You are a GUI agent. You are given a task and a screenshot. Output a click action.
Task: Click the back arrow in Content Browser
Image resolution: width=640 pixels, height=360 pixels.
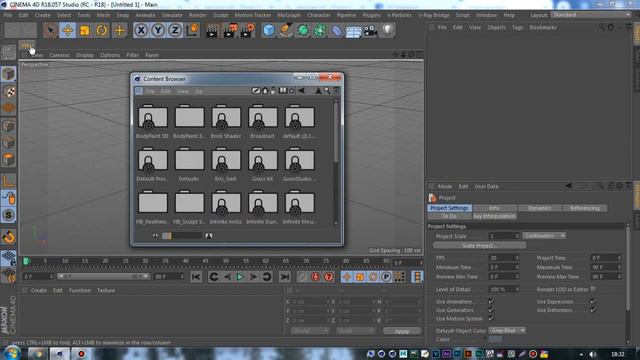coord(301,91)
